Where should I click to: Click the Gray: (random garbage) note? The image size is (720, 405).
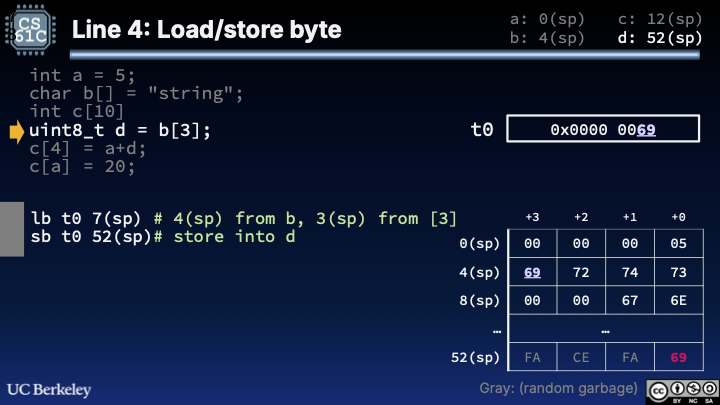[559, 388]
